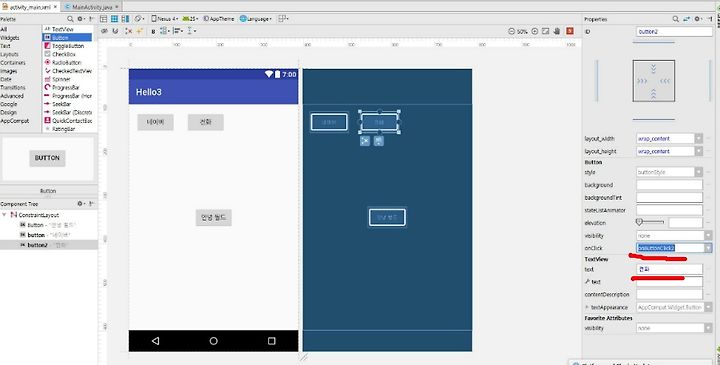The width and height of the screenshot is (720, 365).
Task: Open Component Tree gear menu
Action: 81,203
